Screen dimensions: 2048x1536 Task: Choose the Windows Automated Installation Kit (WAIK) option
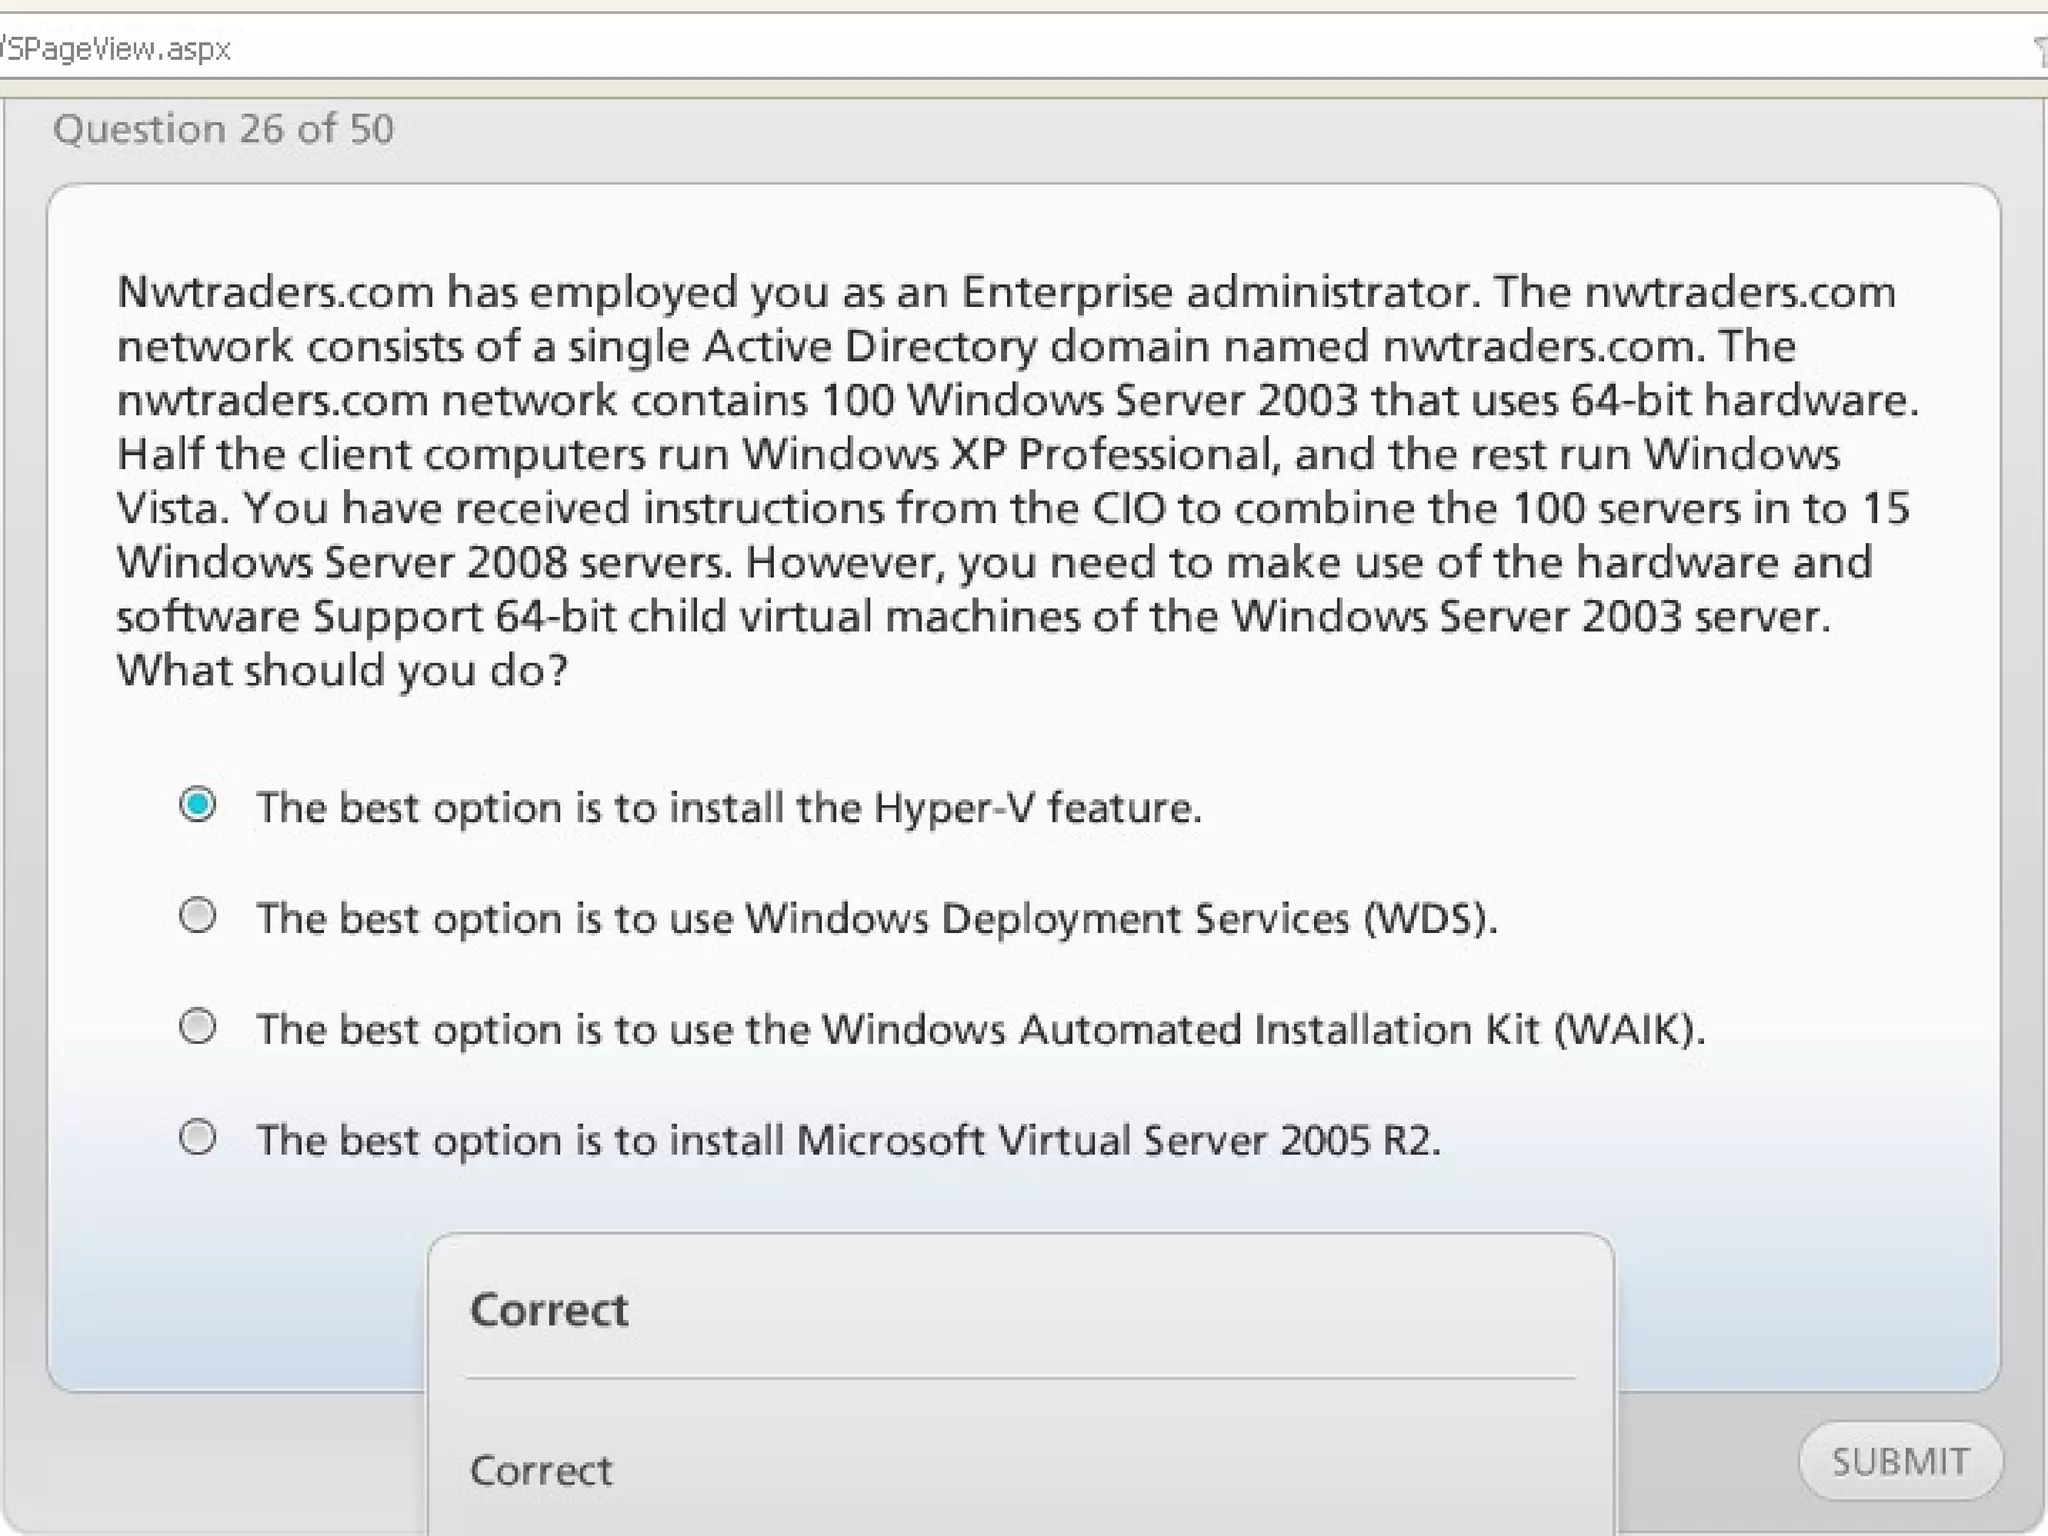point(197,1026)
